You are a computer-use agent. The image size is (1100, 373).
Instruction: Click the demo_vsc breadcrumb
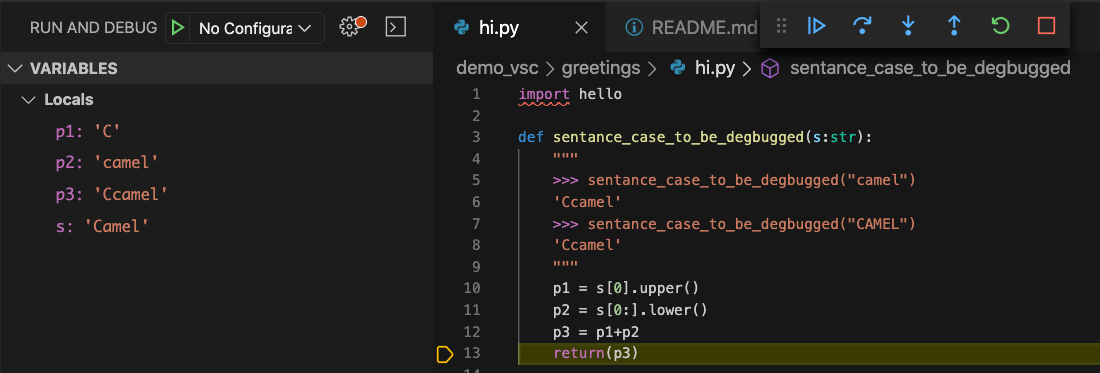click(x=497, y=68)
